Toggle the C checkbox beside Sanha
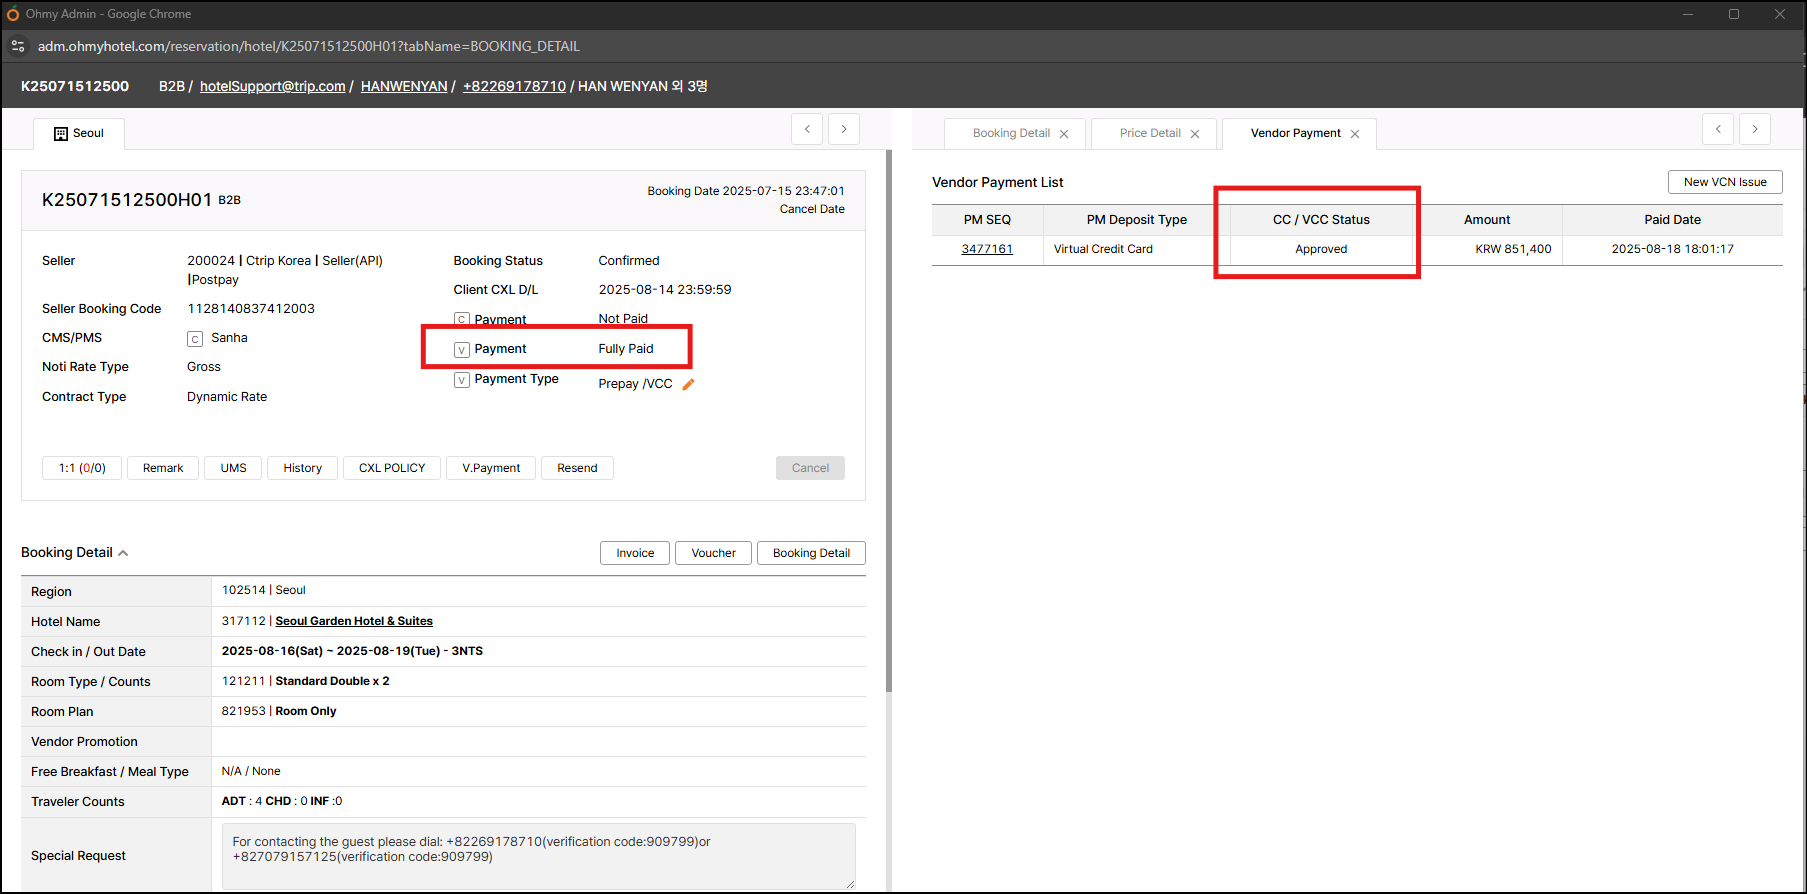 pos(195,339)
